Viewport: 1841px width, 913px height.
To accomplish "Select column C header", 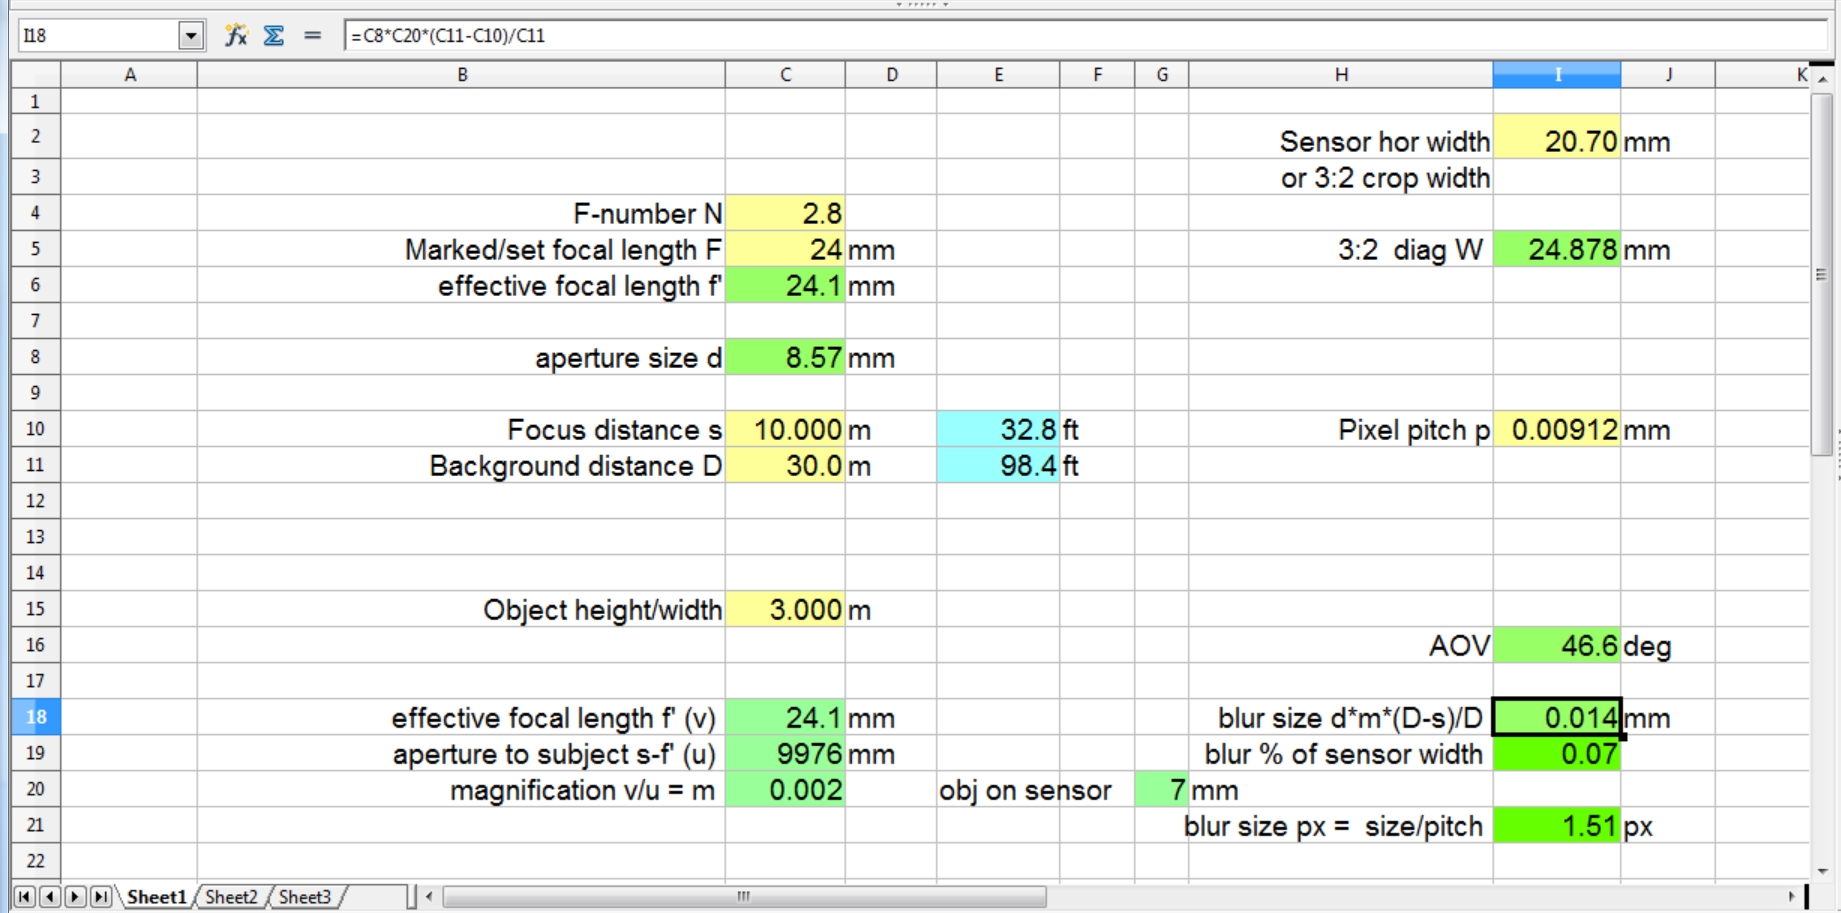I will (785, 75).
